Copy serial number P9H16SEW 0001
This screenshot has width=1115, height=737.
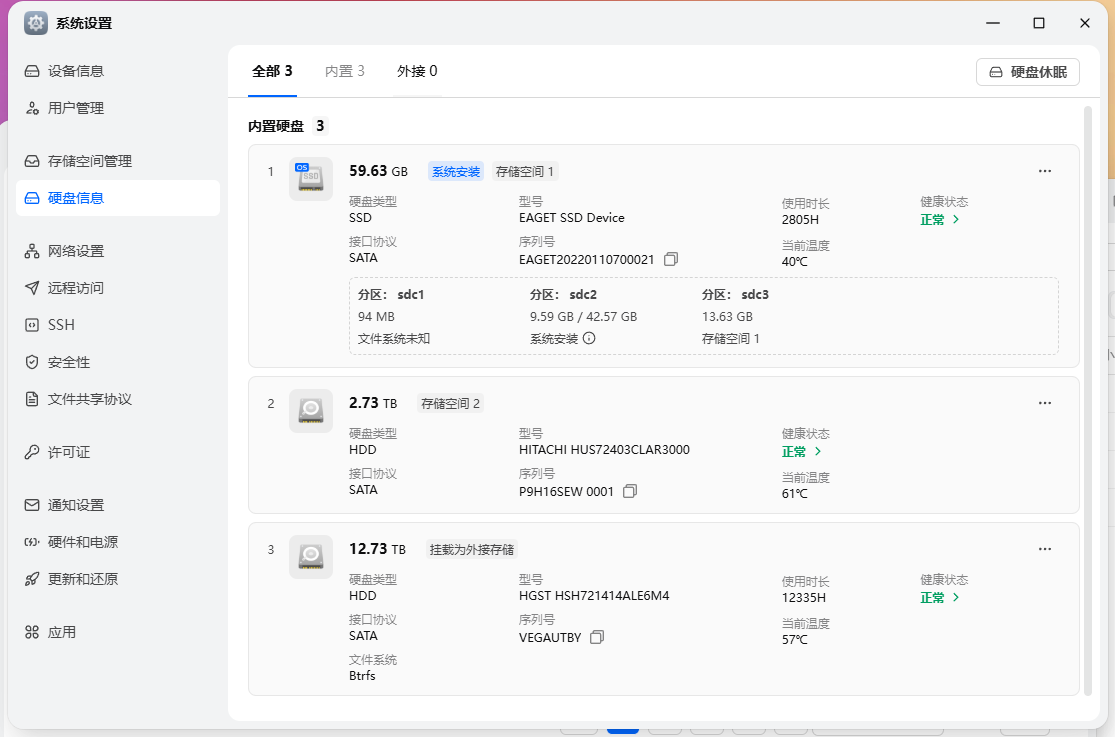coord(630,491)
